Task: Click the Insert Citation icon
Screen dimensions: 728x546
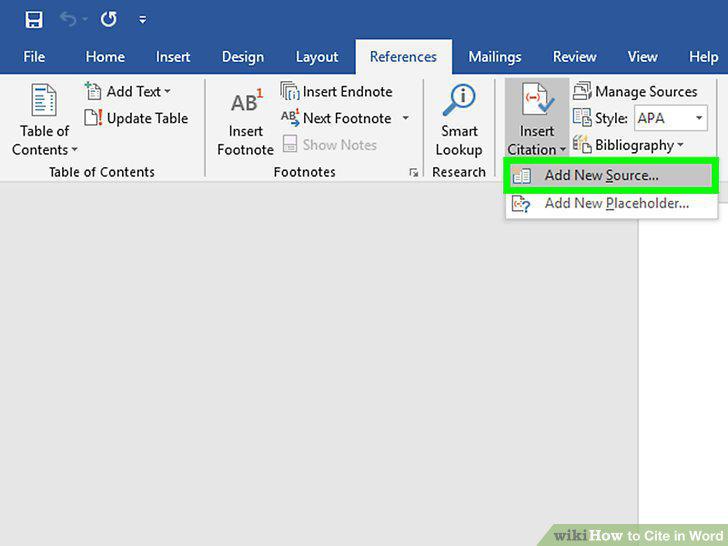Action: pos(537,99)
